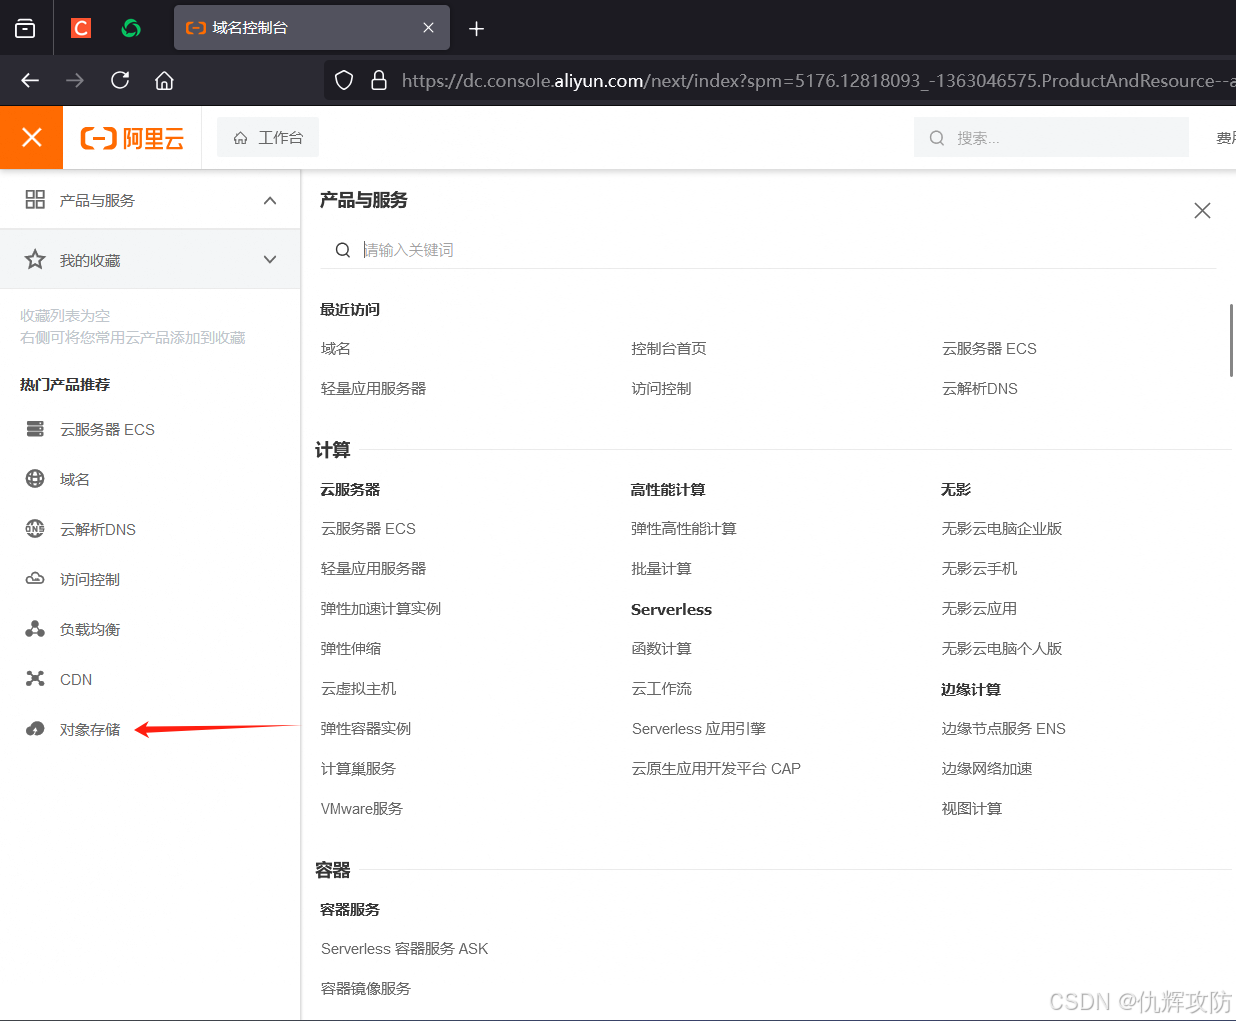Image resolution: width=1236 pixels, height=1021 pixels.
Task: Open 无影云电脑个人版
Action: 1002,648
